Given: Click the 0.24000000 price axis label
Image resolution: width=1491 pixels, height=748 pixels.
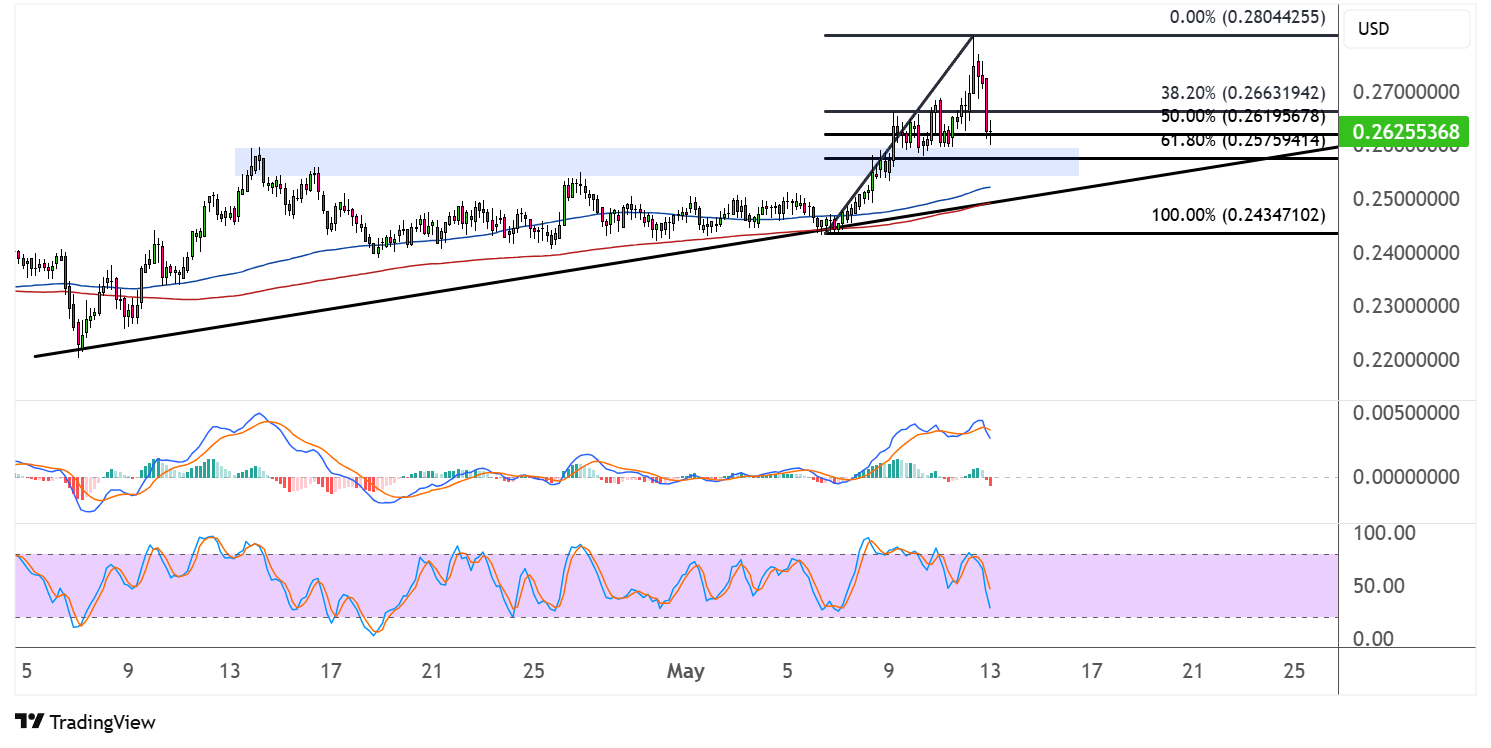Looking at the screenshot, I should 1407,253.
